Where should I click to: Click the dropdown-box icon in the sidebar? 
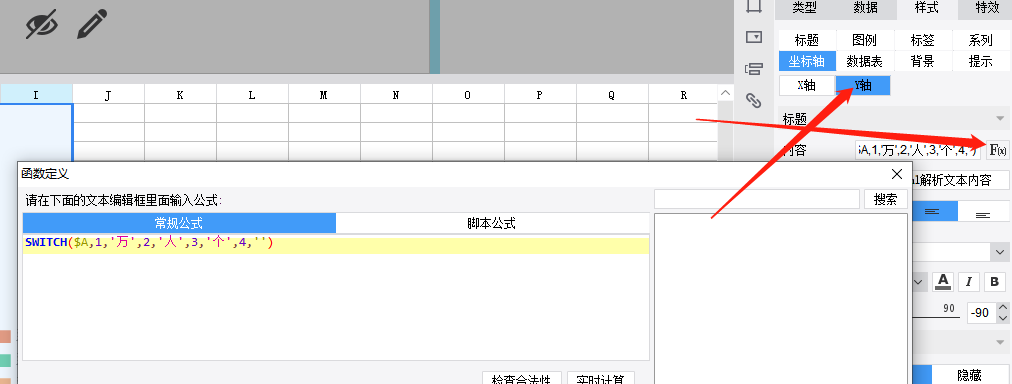pyautogui.click(x=754, y=37)
